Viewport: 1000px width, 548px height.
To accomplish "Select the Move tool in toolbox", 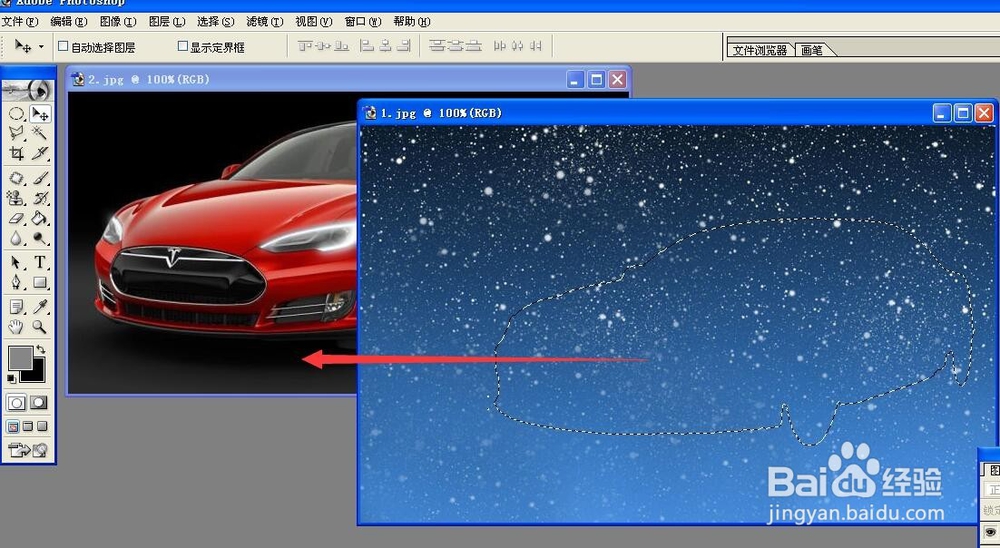I will [x=40, y=114].
